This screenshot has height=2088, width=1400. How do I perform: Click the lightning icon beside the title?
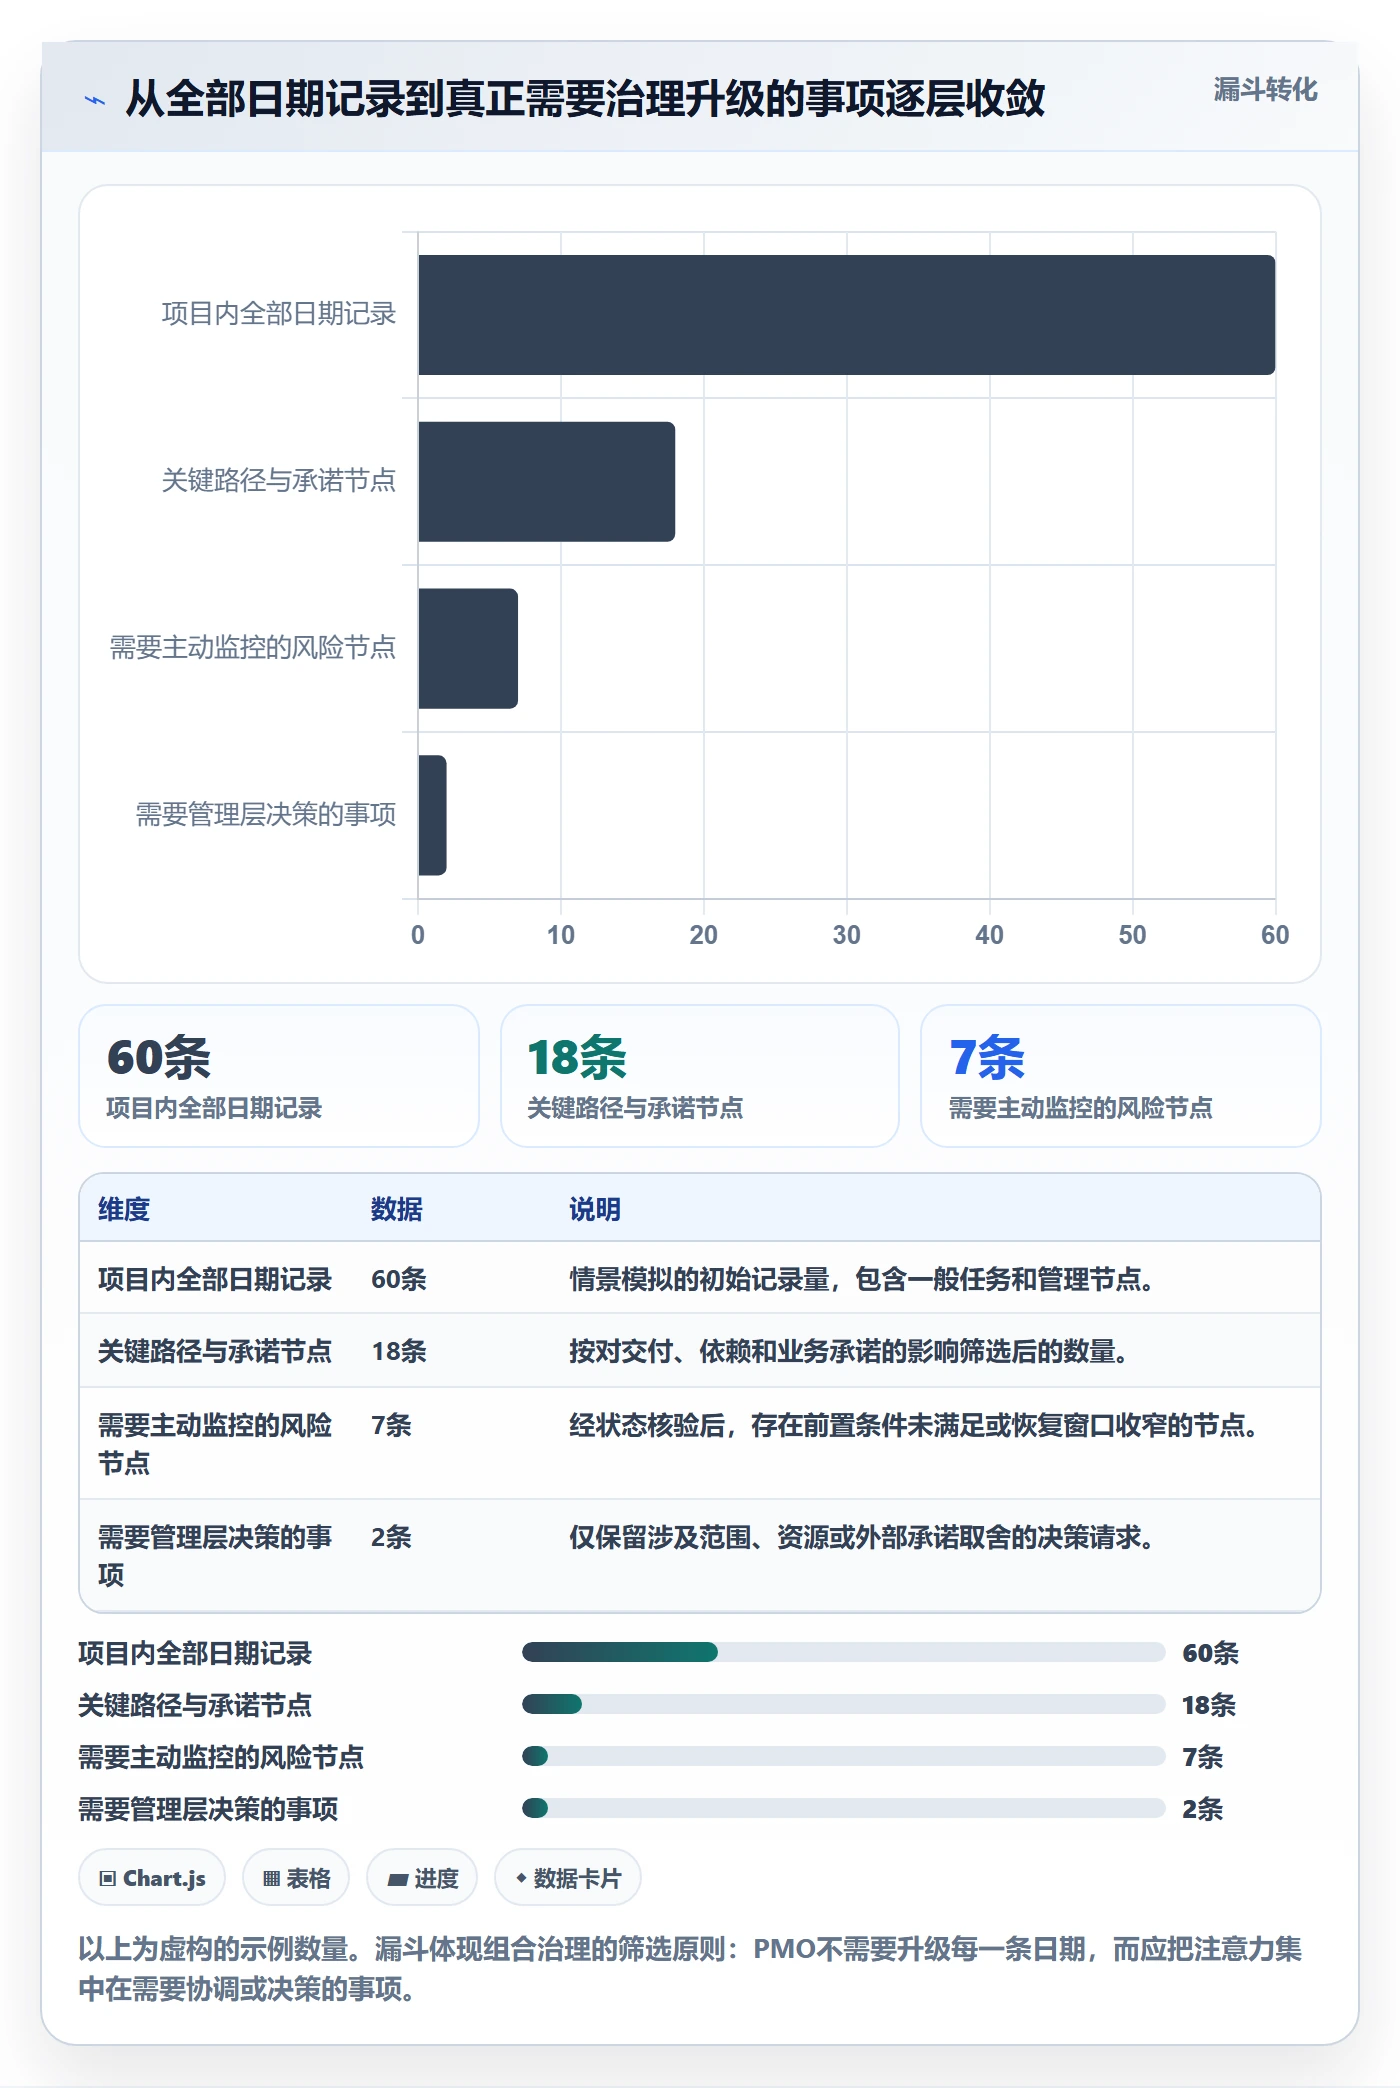pos(95,100)
